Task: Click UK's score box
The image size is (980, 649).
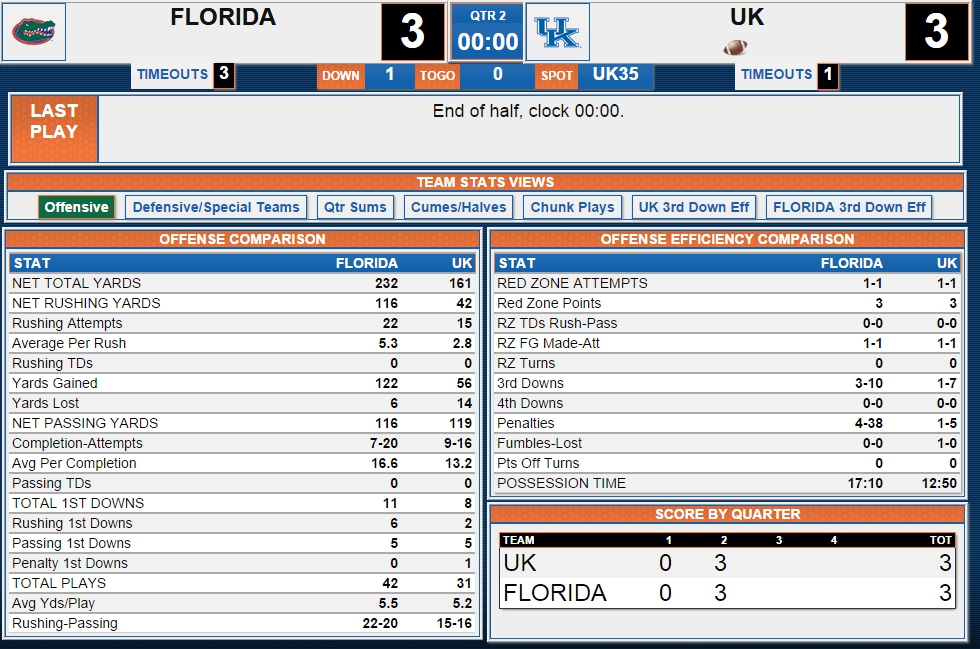Action: (x=936, y=31)
